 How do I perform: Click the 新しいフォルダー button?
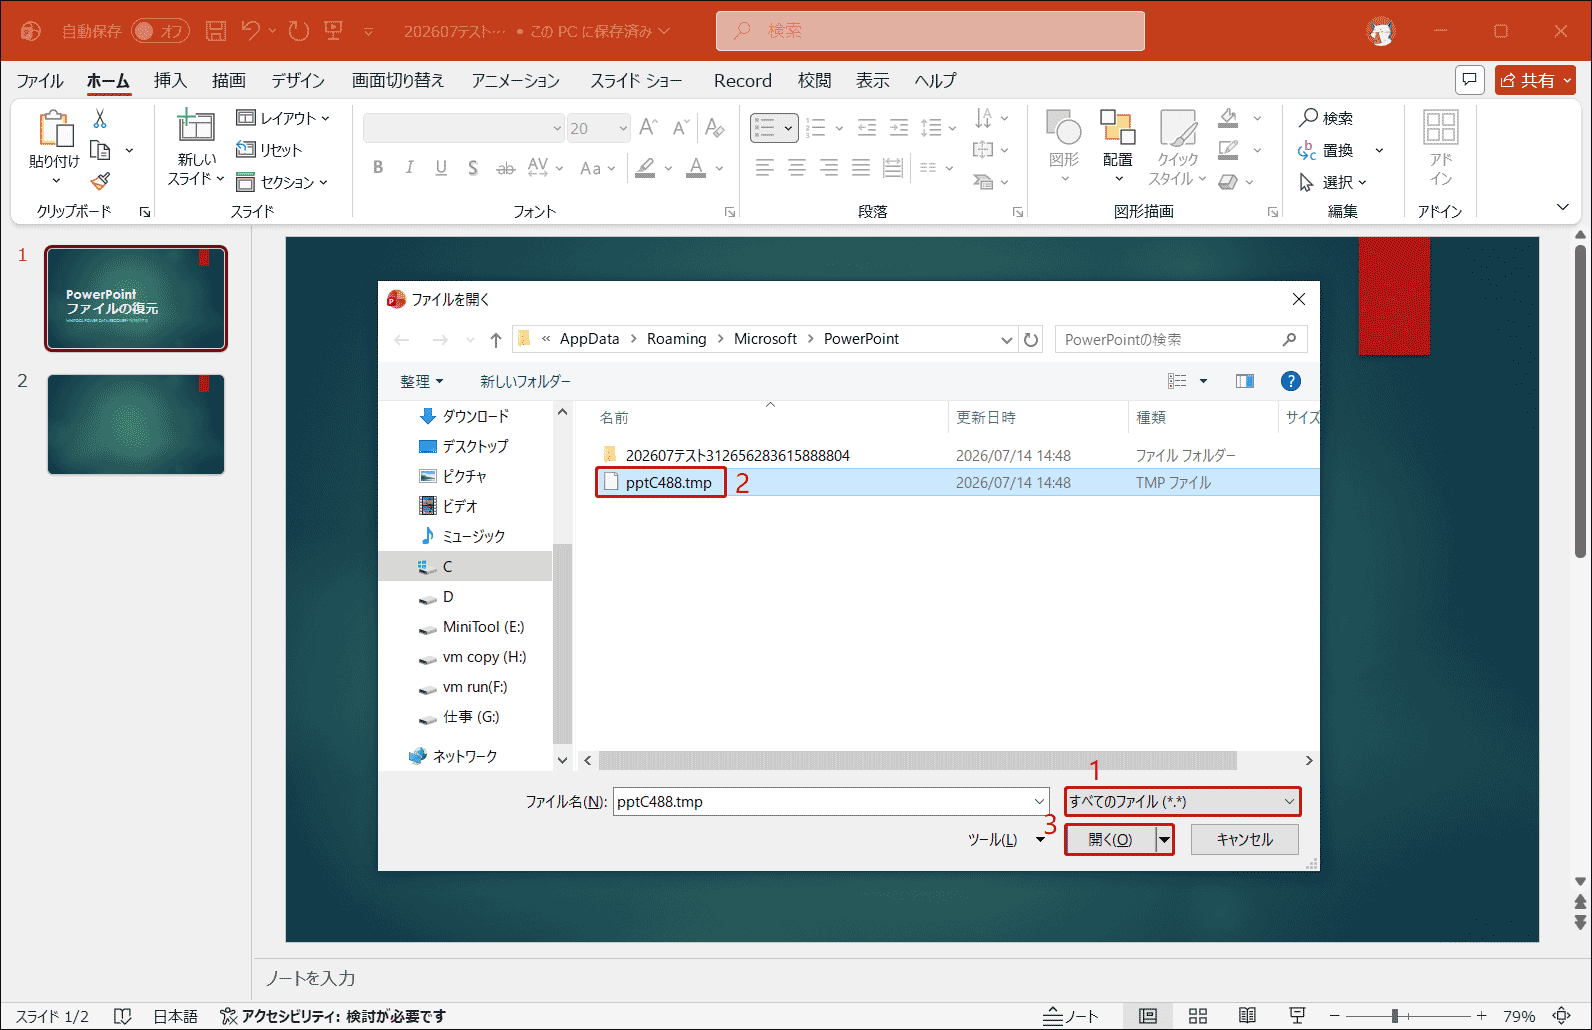coord(525,381)
